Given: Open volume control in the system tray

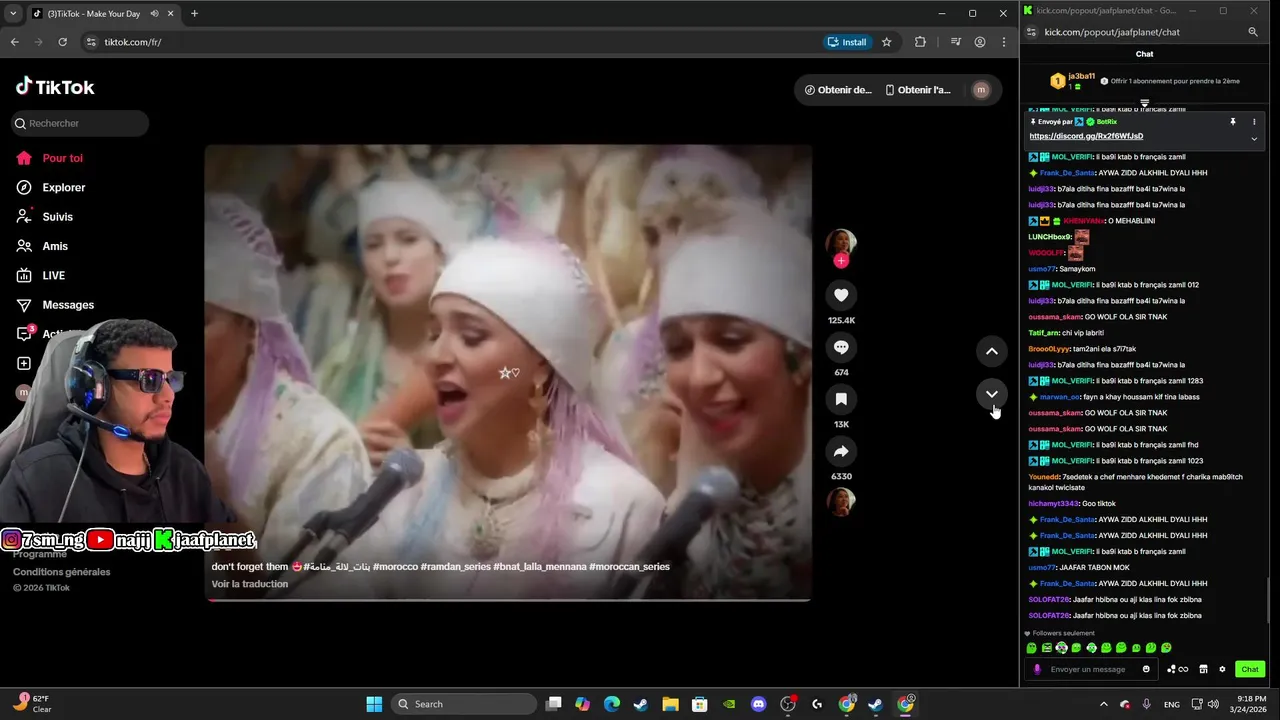Looking at the screenshot, I should click(x=1213, y=704).
